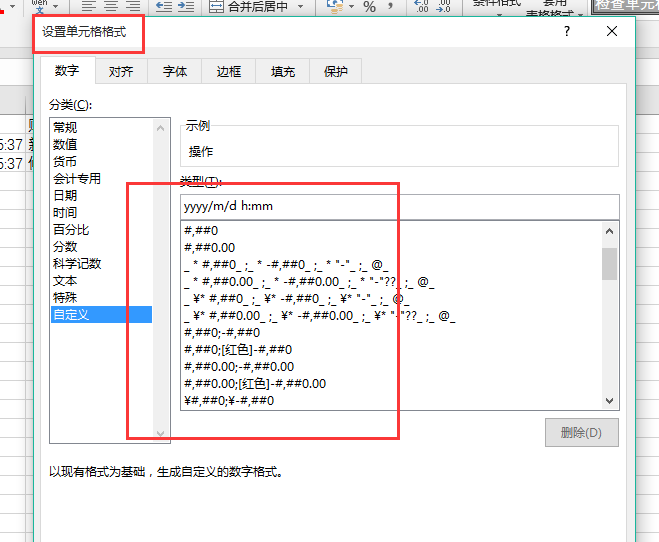Click decrease decimal icon in ribbon
Image resolution: width=659 pixels, height=542 pixels.
pos(444,6)
